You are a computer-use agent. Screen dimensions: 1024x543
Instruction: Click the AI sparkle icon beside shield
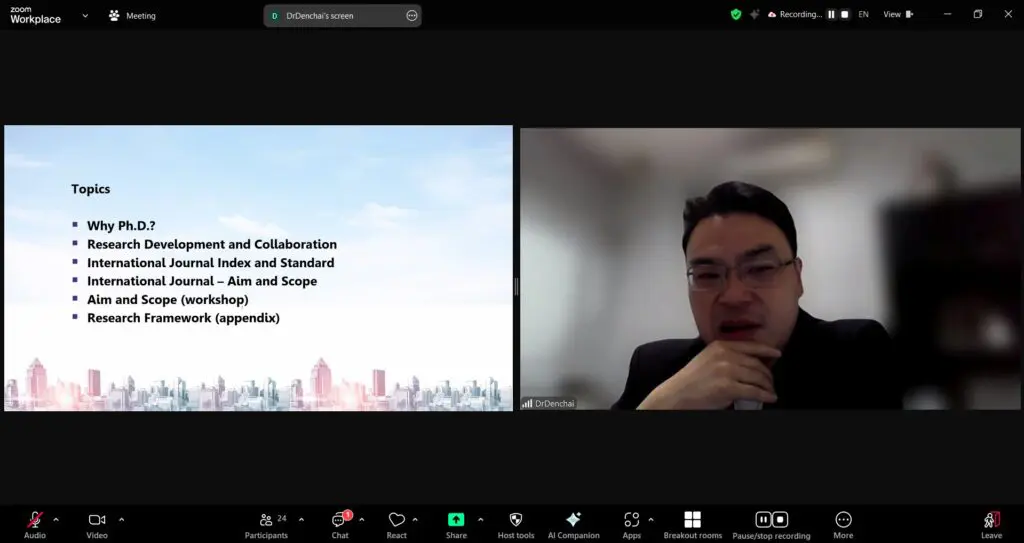pyautogui.click(x=754, y=14)
